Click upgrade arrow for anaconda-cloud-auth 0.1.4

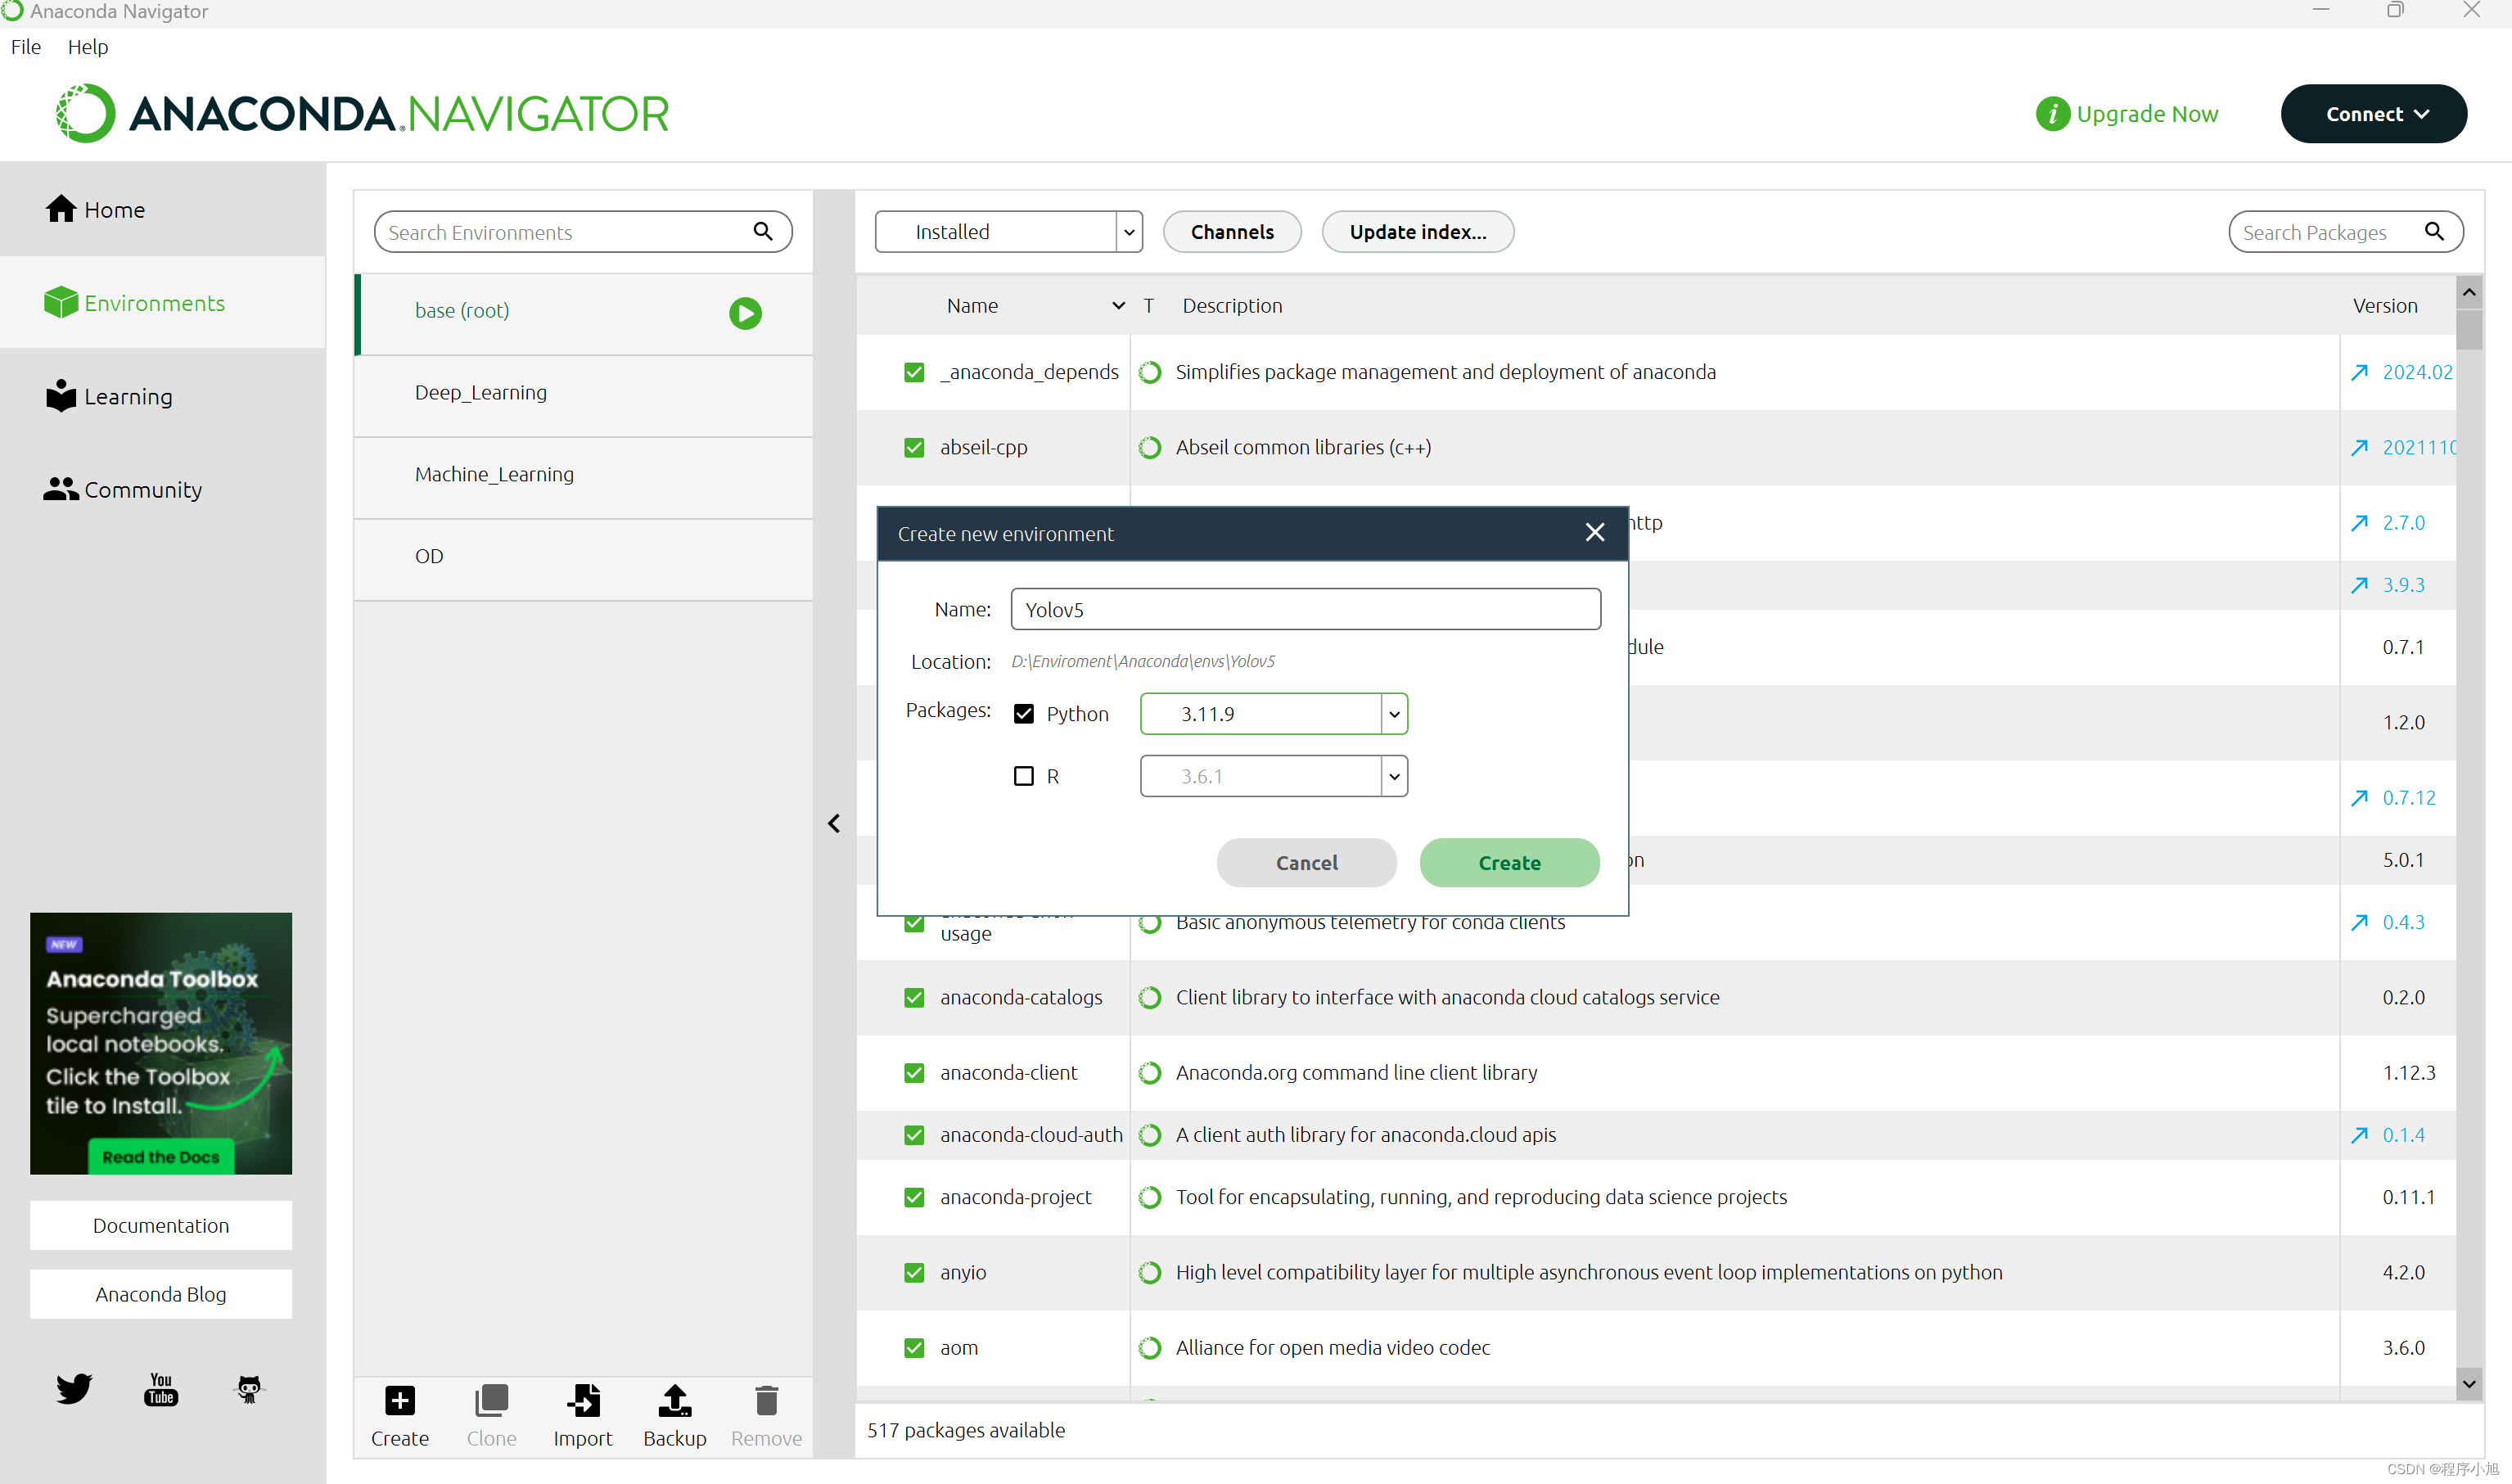[x=2358, y=1134]
